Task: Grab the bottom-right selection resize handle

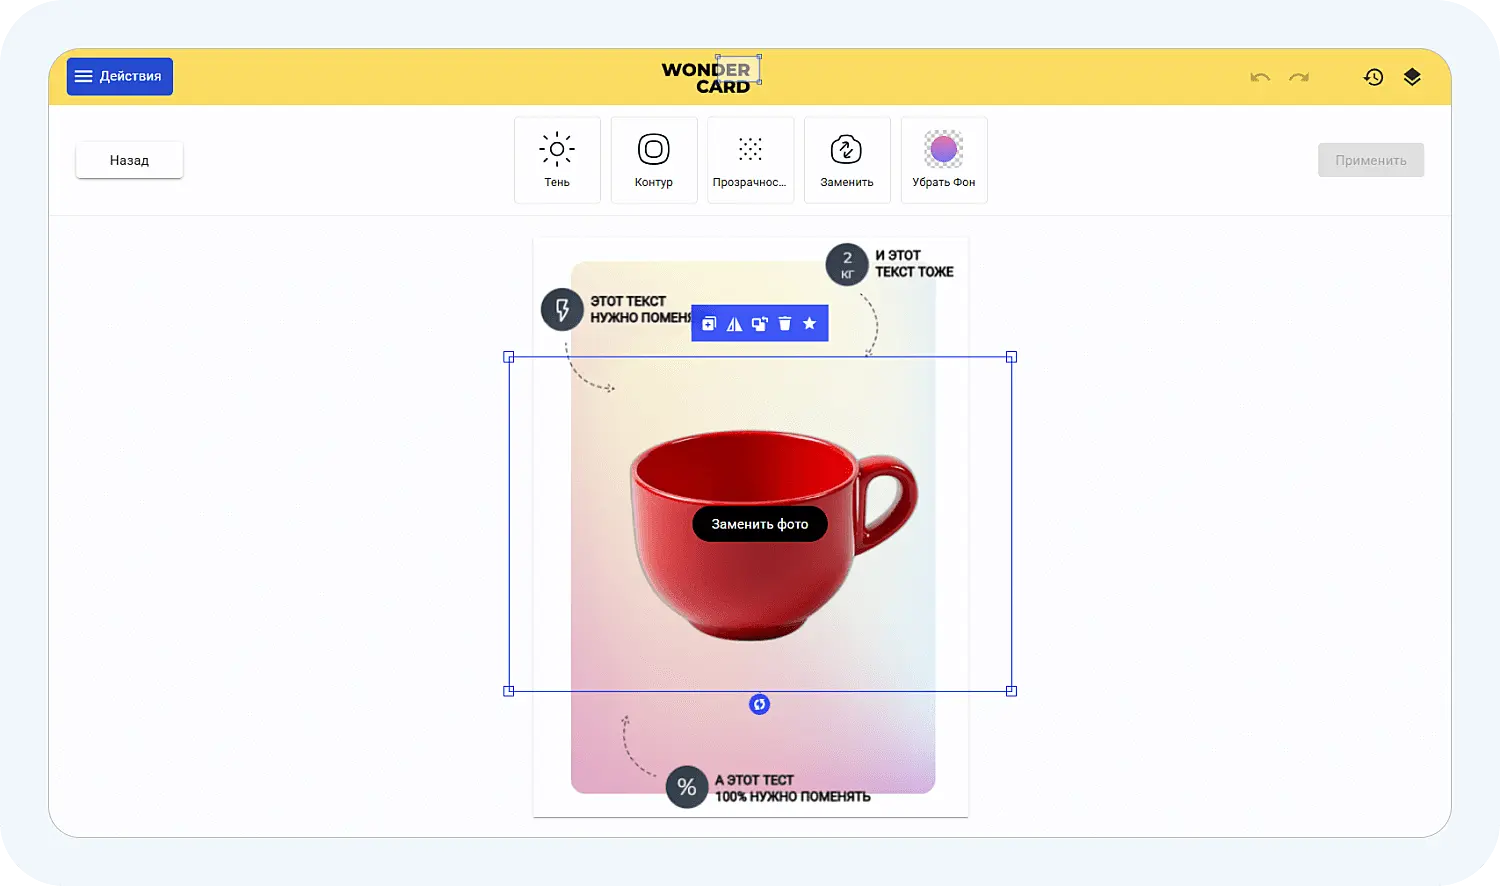Action: coord(1012,690)
